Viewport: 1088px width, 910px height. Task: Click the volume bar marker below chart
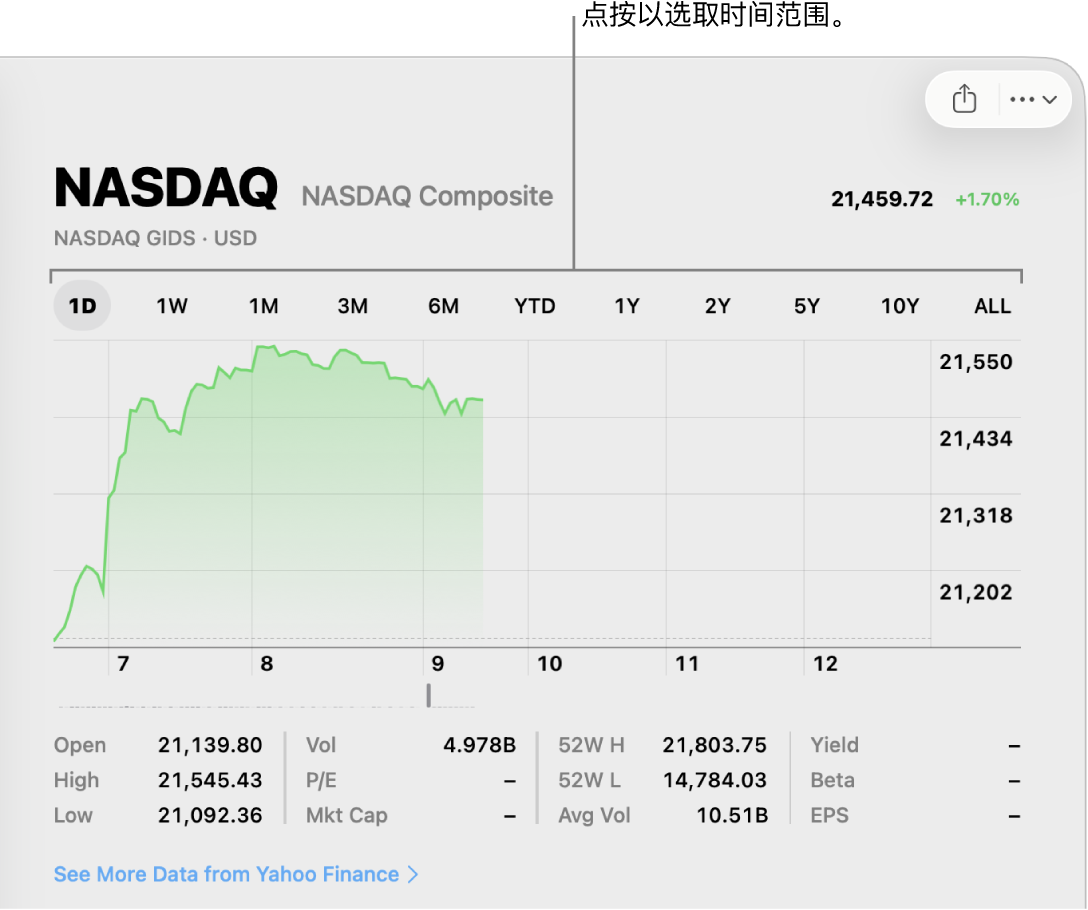pos(429,695)
